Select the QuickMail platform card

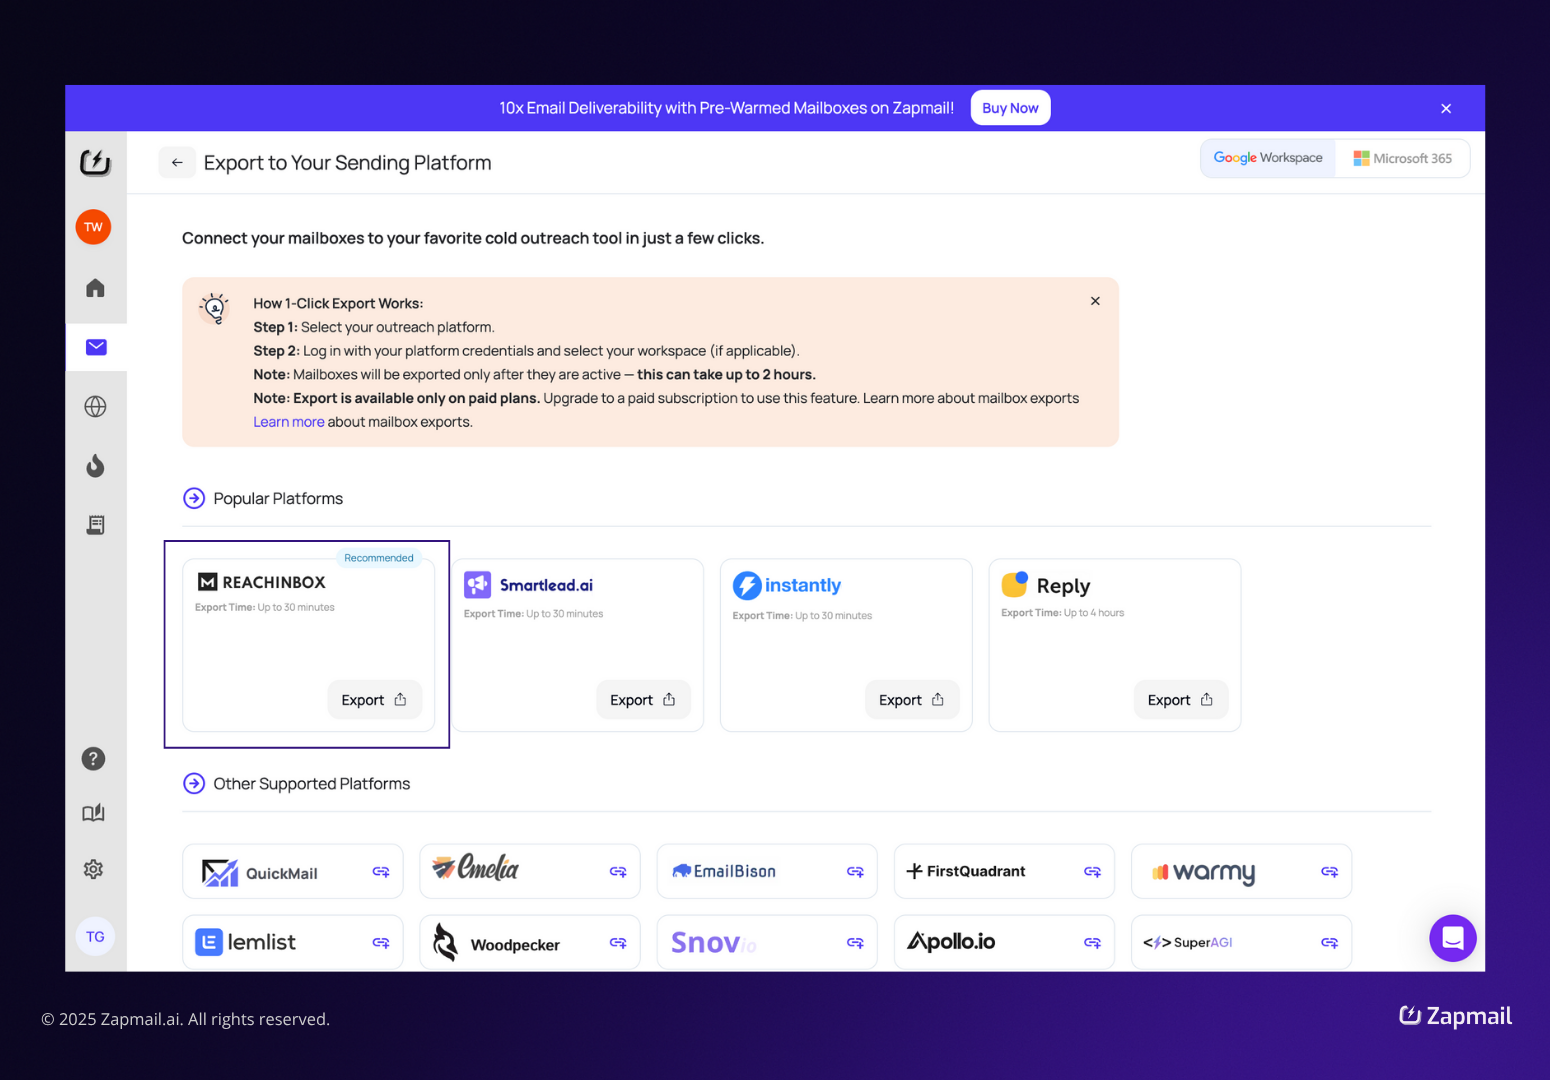[293, 871]
